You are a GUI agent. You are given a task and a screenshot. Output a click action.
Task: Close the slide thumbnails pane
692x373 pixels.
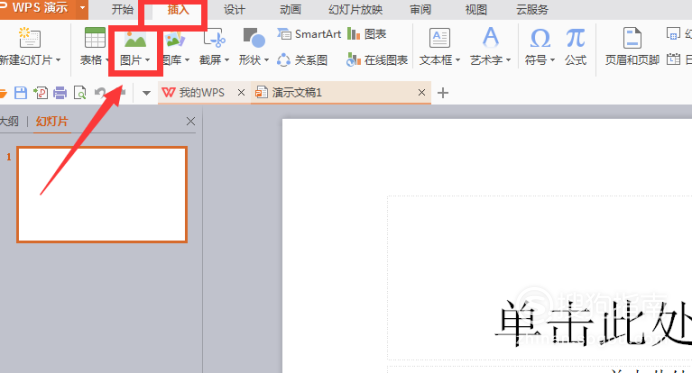click(x=191, y=121)
